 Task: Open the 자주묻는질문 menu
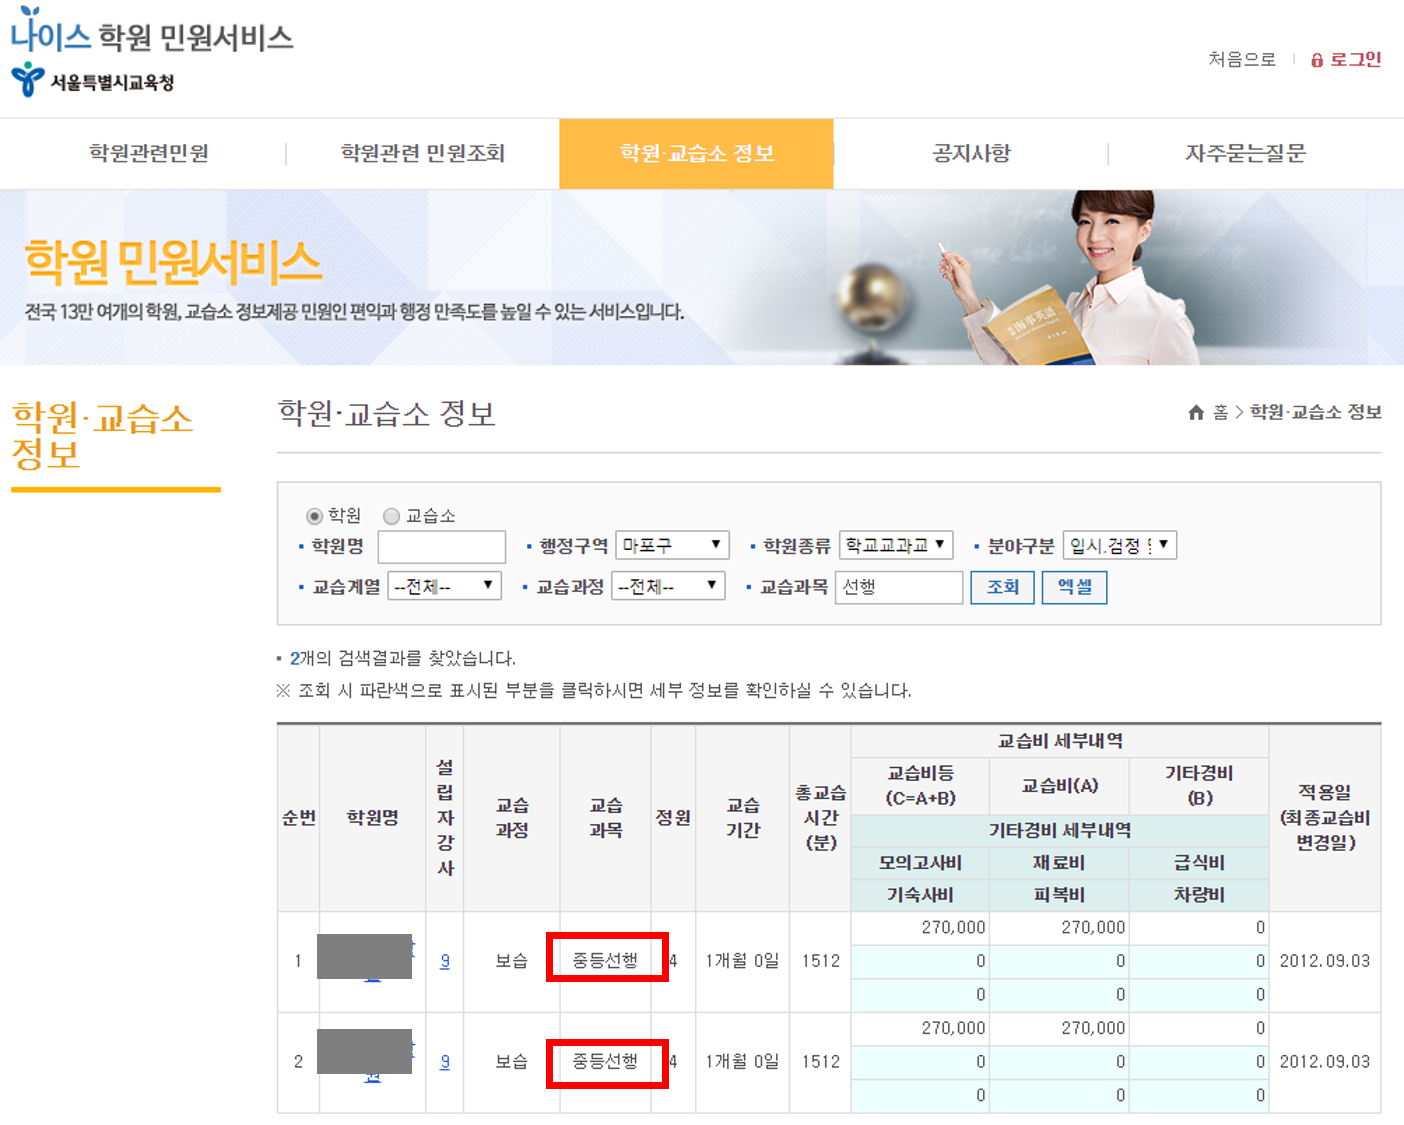[x=1245, y=153]
